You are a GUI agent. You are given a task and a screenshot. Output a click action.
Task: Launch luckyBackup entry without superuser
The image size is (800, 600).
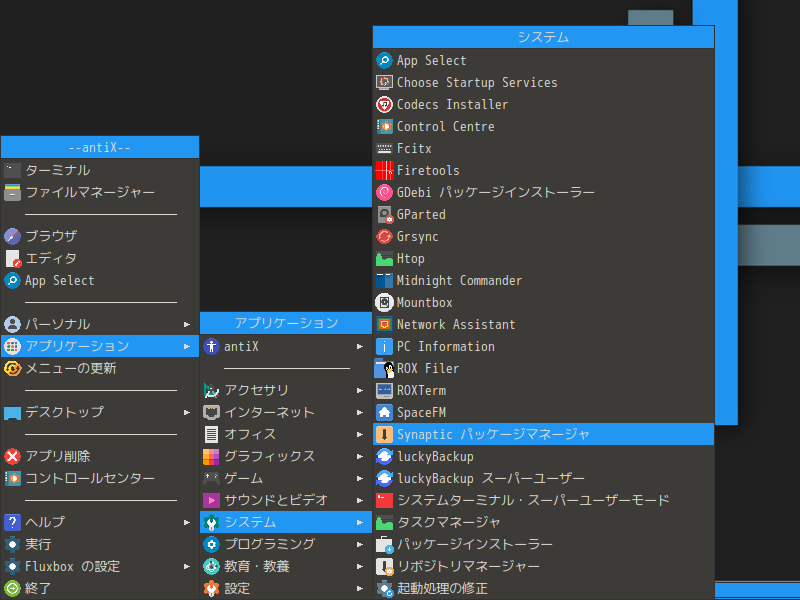pyautogui.click(x=543, y=456)
